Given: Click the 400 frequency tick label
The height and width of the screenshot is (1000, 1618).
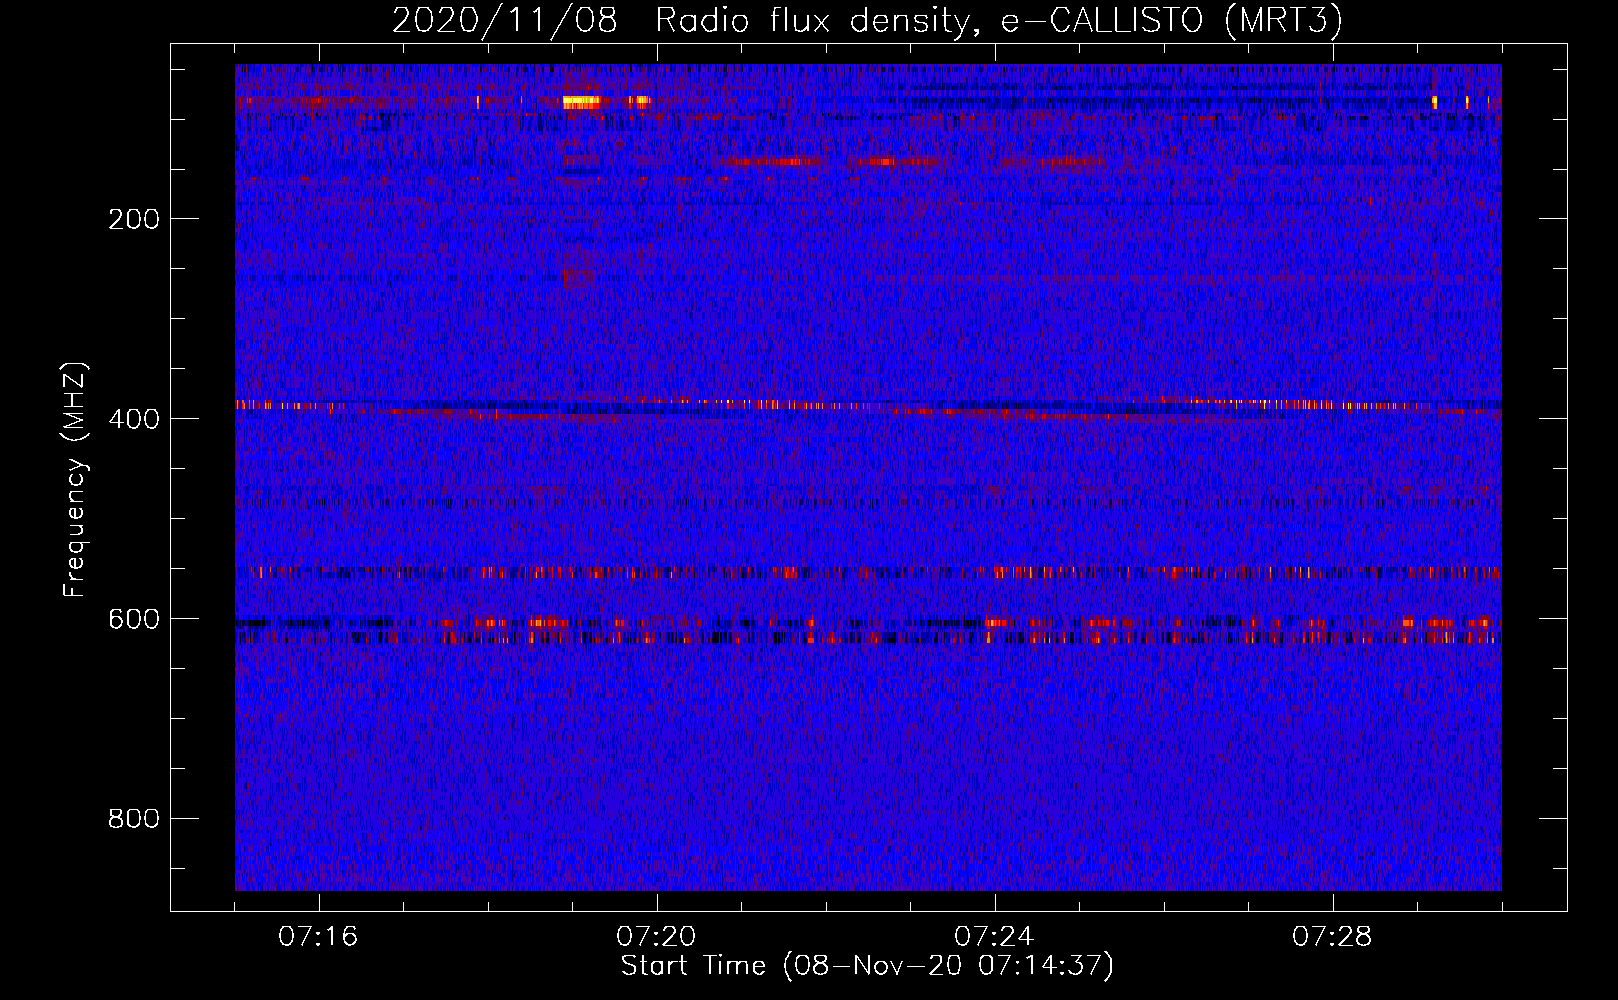Looking at the screenshot, I should pyautogui.click(x=134, y=419).
